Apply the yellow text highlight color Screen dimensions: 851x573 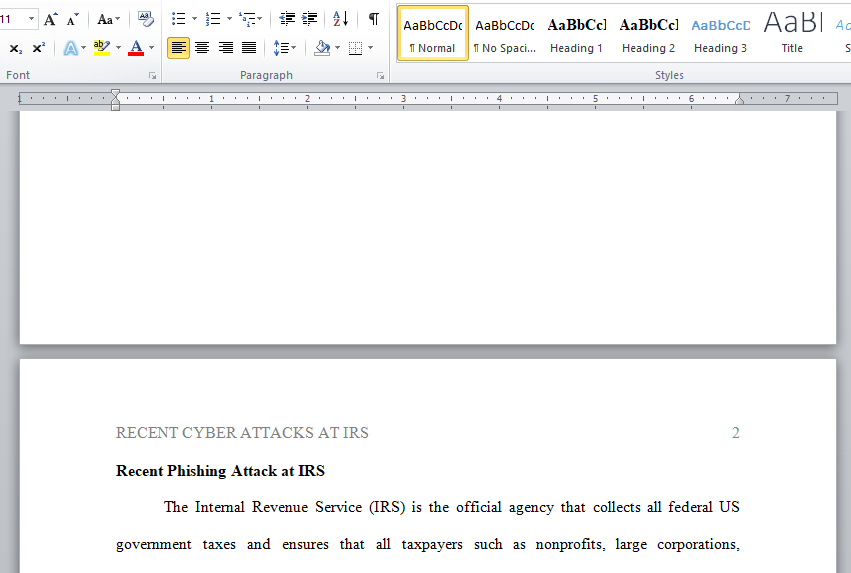(x=101, y=48)
